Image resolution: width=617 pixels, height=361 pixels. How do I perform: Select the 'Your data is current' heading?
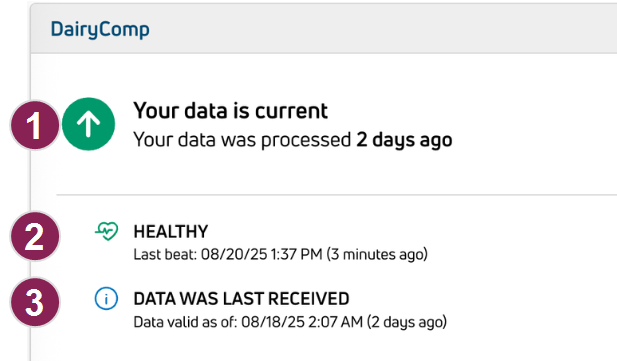coord(230,111)
